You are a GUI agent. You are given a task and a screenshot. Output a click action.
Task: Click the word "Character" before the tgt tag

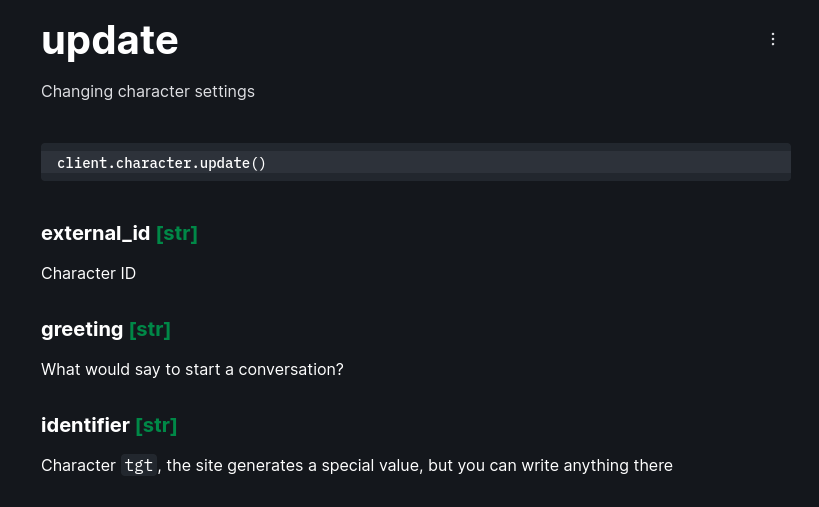pyautogui.click(x=78, y=465)
